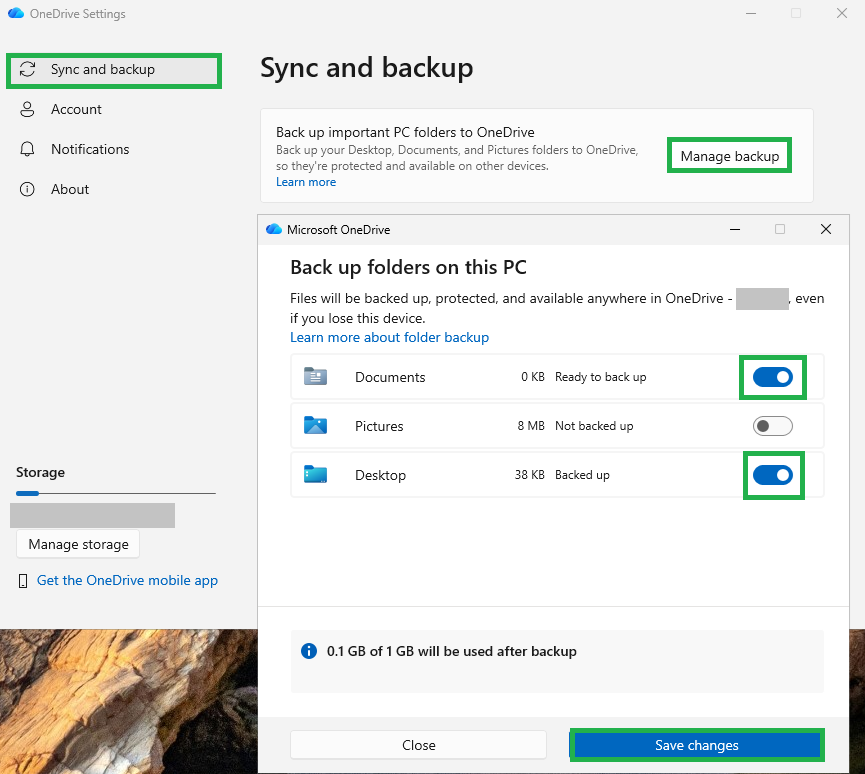865x774 pixels.
Task: Close the OneDrive Settings window
Action: (x=842, y=13)
